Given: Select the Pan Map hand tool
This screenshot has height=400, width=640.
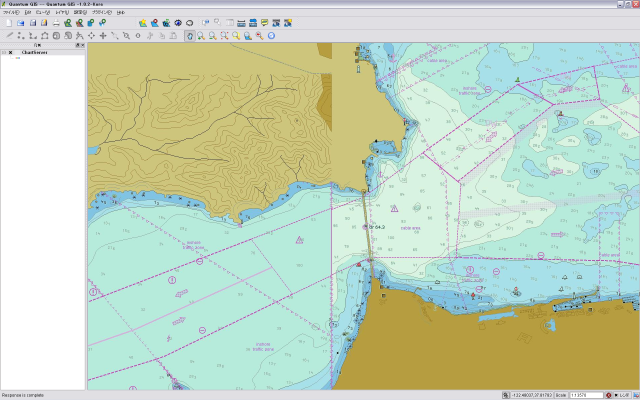Looking at the screenshot, I should point(190,35).
